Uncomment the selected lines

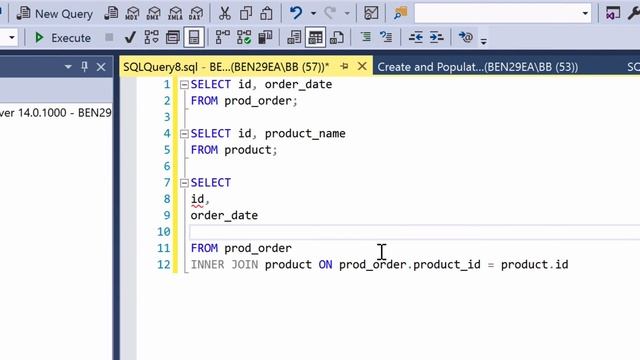386,38
